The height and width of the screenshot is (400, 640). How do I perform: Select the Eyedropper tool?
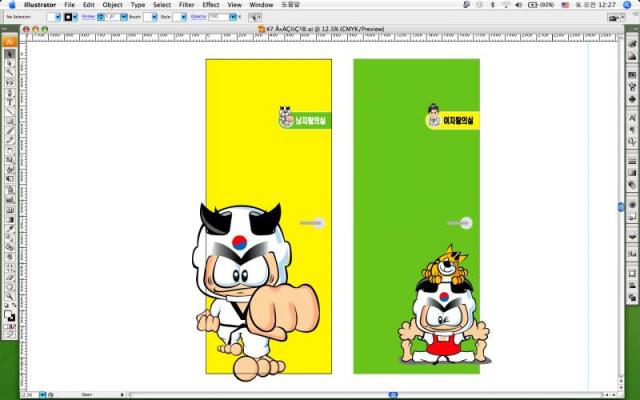[x=10, y=229]
